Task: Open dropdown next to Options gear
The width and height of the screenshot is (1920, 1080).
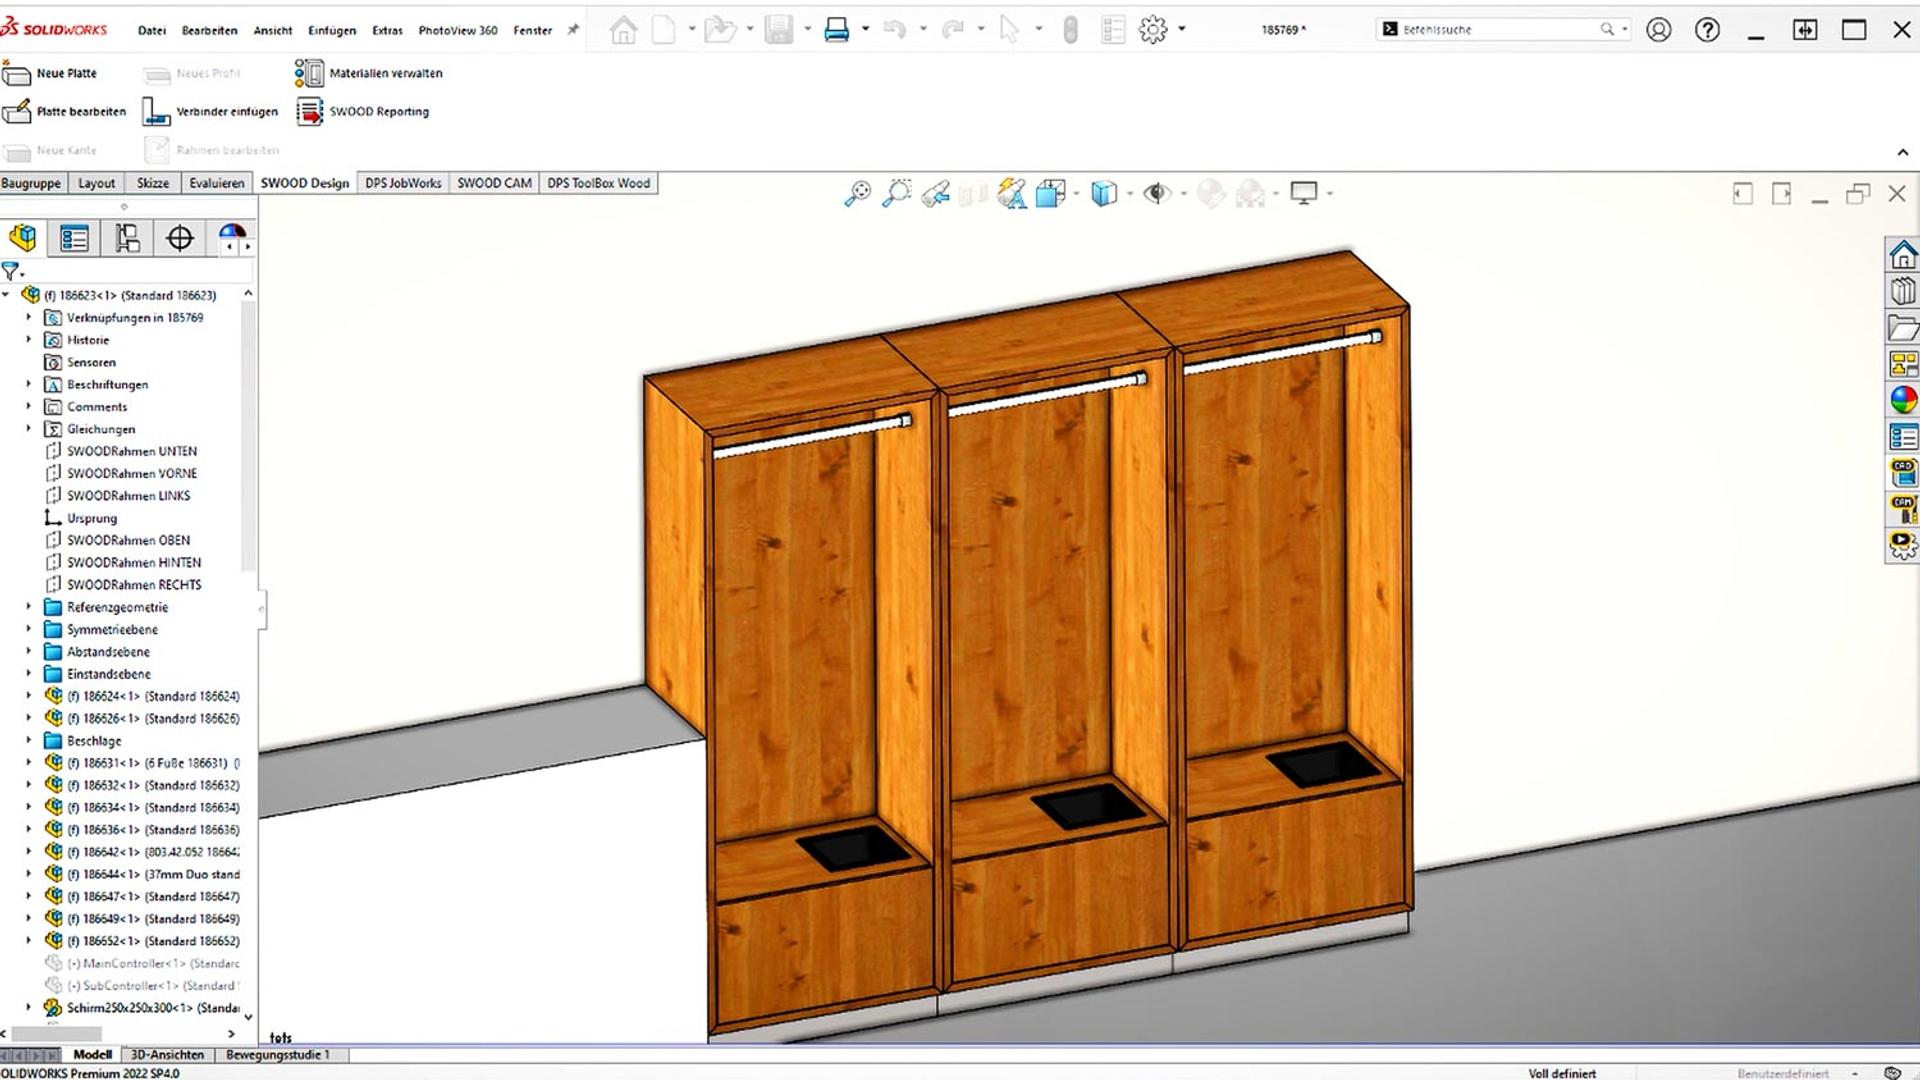Action: pos(1182,30)
